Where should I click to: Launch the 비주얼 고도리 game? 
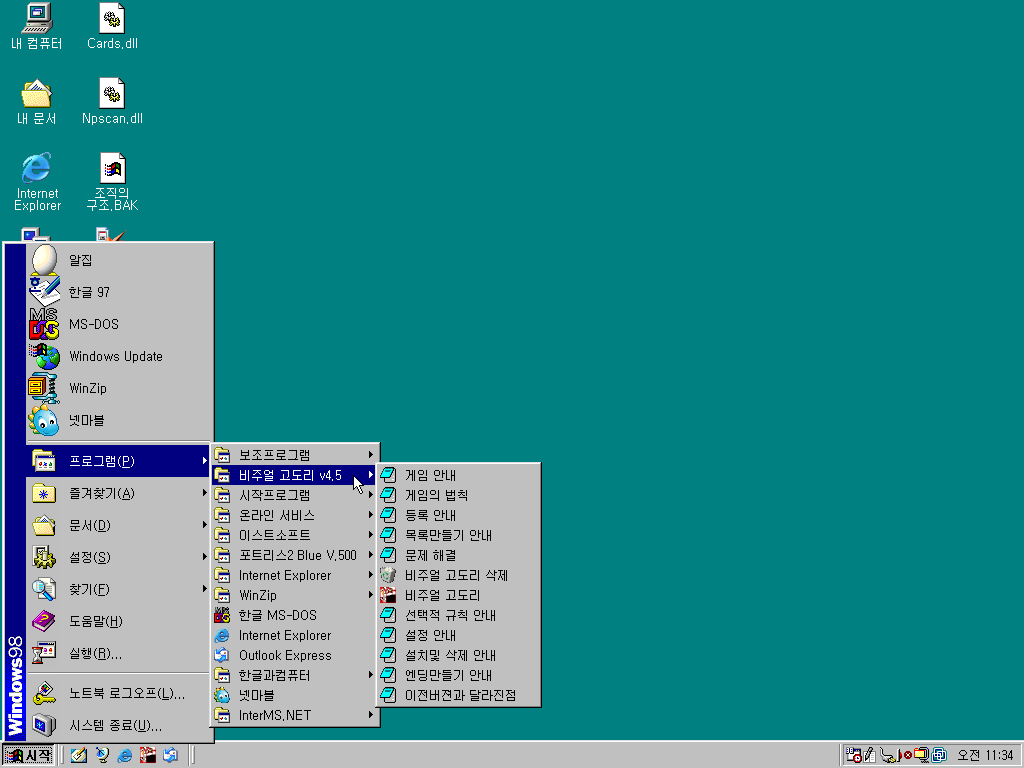pos(458,595)
